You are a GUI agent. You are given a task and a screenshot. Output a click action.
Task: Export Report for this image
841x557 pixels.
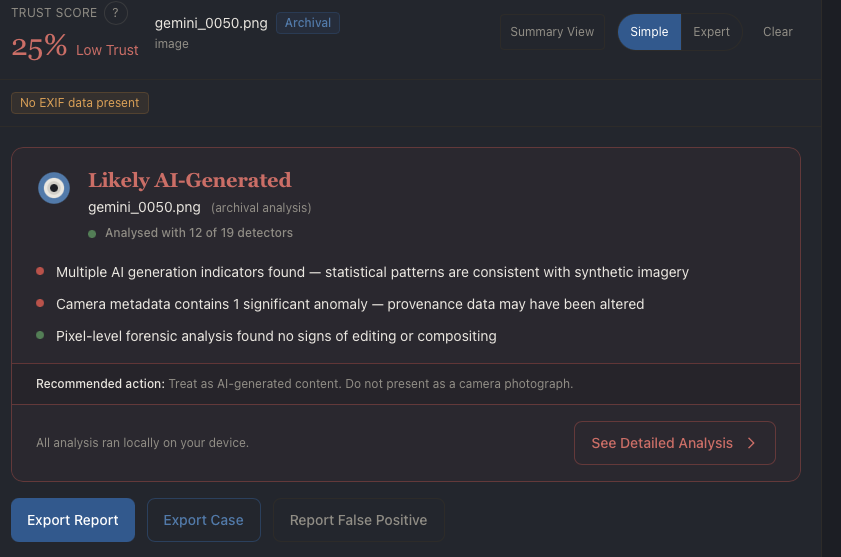pos(73,520)
